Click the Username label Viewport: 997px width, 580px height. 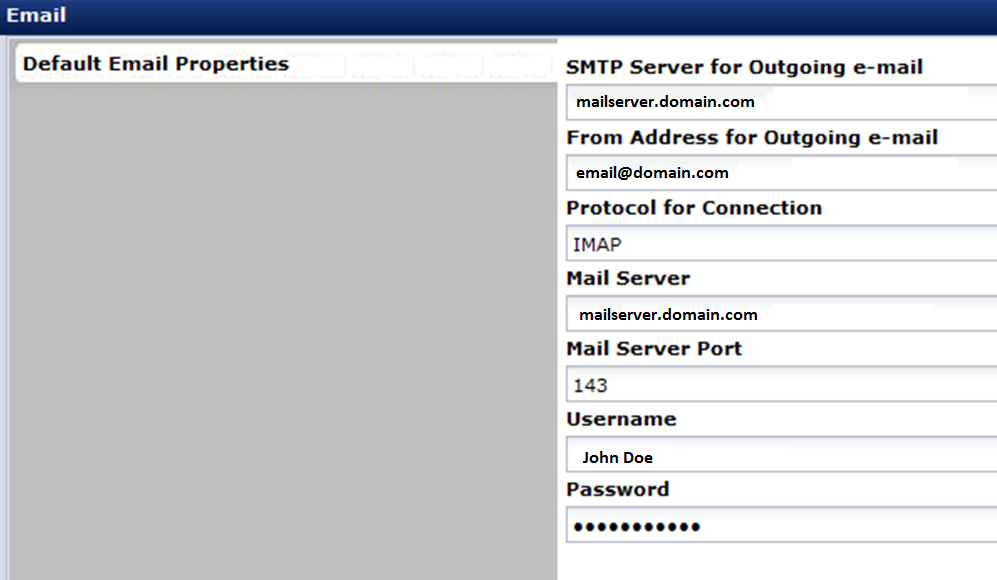coord(621,419)
